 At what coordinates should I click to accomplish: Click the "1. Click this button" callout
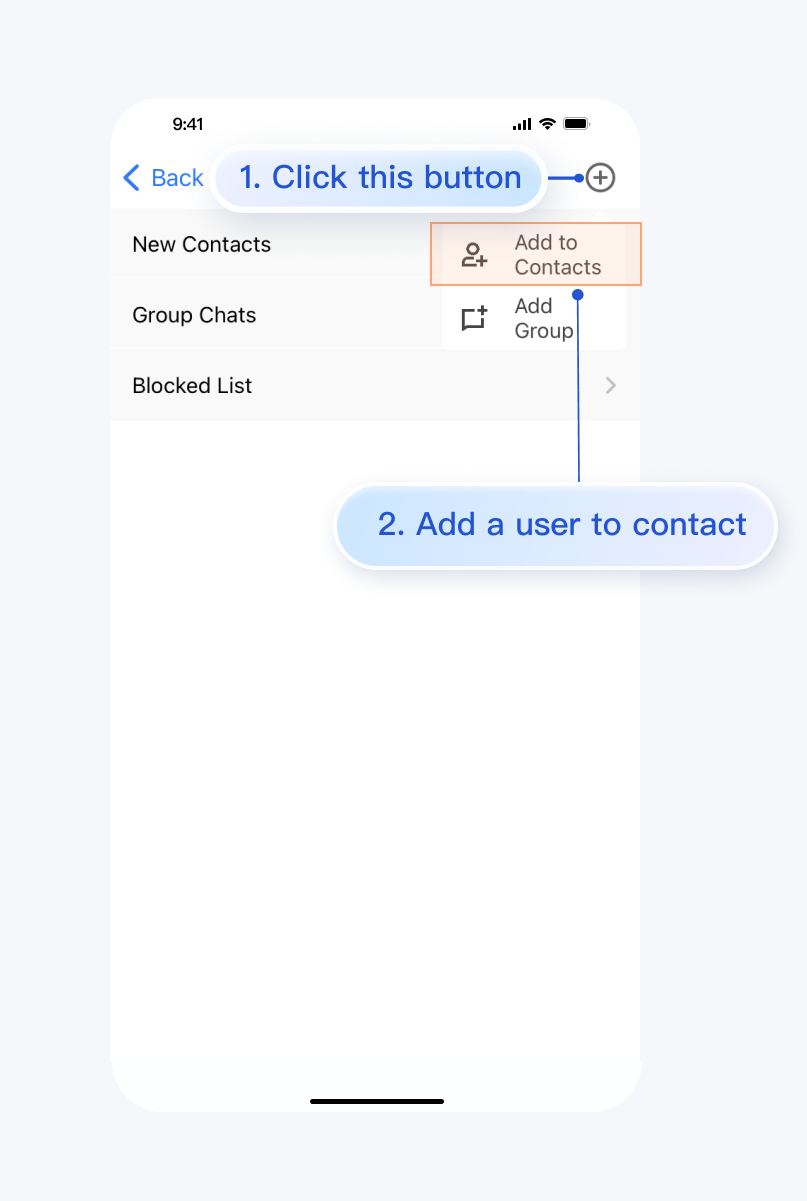(380, 178)
